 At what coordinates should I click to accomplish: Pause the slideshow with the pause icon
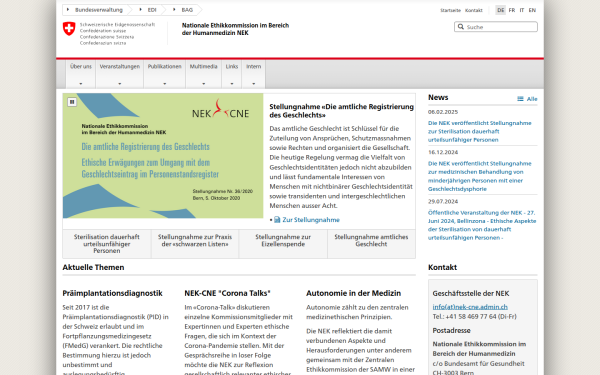pos(72,102)
